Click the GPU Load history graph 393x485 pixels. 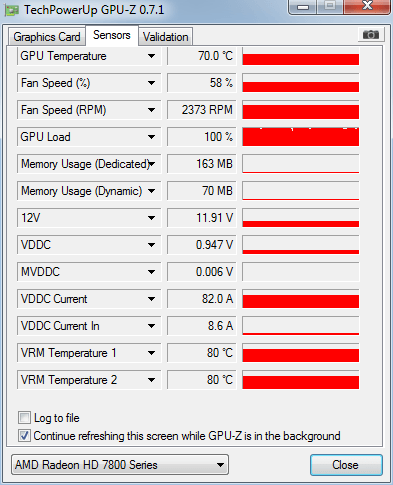point(301,137)
